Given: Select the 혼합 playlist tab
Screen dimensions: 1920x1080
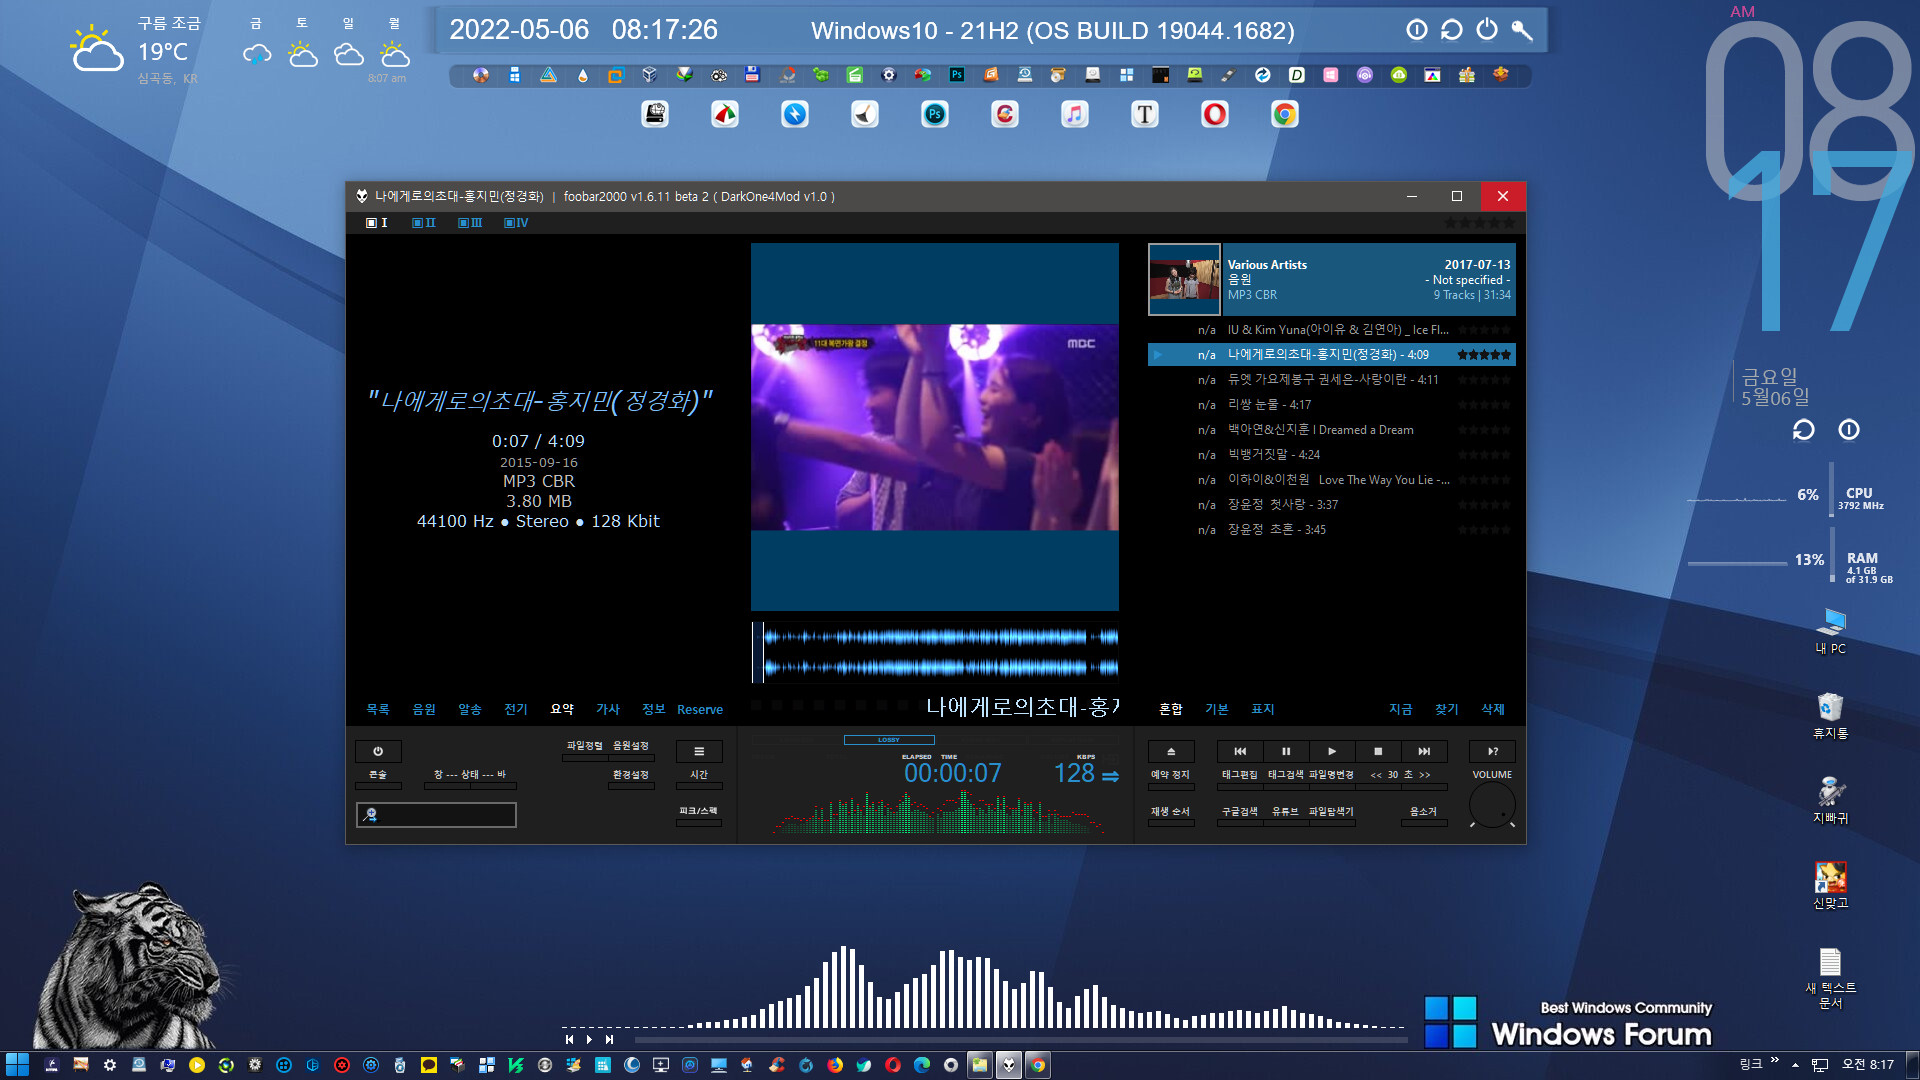Looking at the screenshot, I should (x=1171, y=709).
